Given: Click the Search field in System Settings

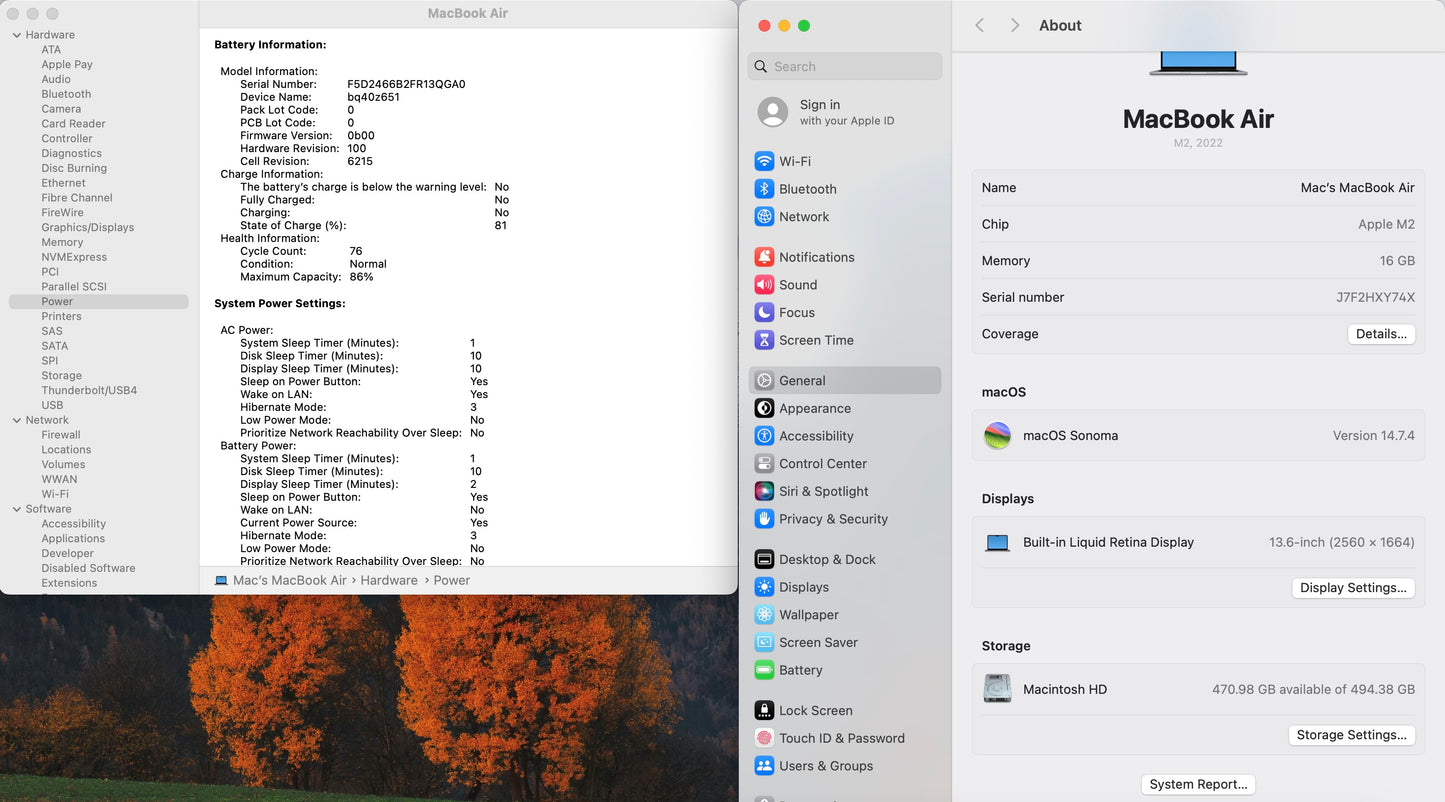Looking at the screenshot, I should (845, 66).
